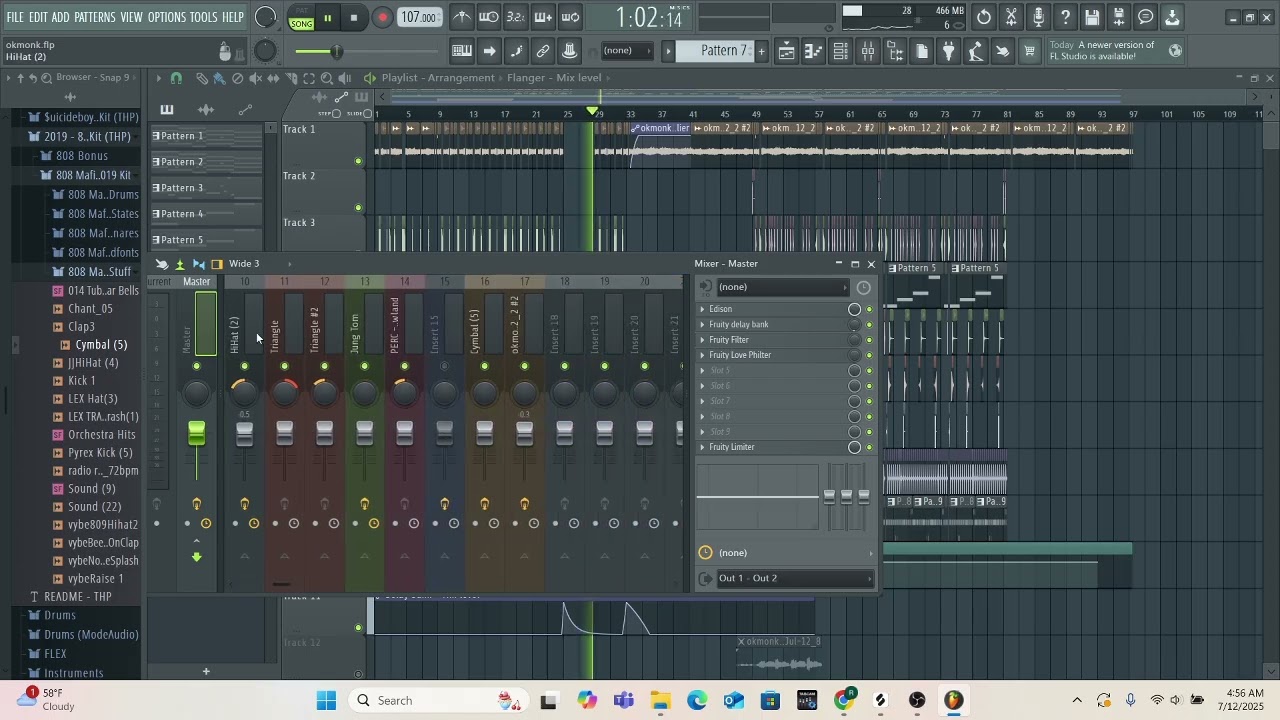Screen dimensions: 1280x720
Task: Toggle the playlist magnet snap icon
Action: [x=177, y=78]
